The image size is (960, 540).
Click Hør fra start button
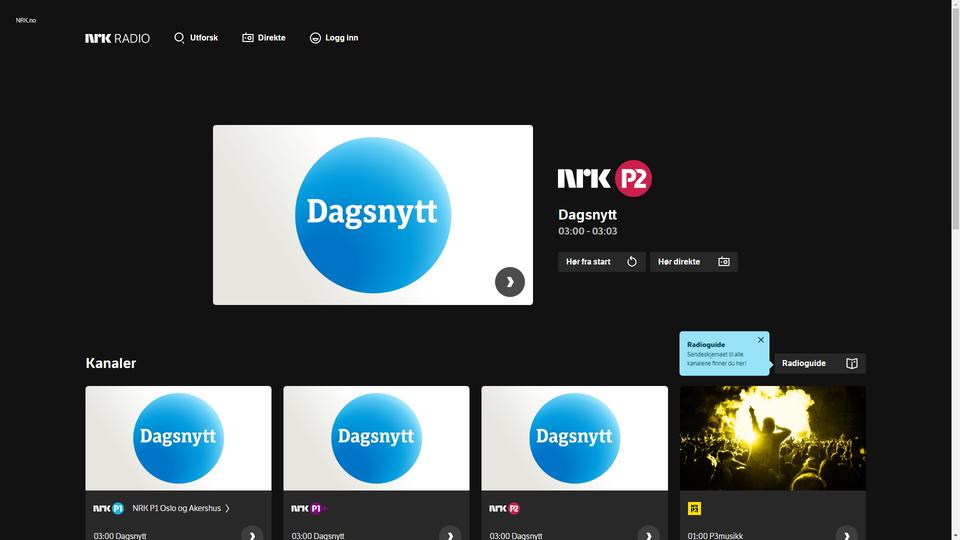[601, 262]
